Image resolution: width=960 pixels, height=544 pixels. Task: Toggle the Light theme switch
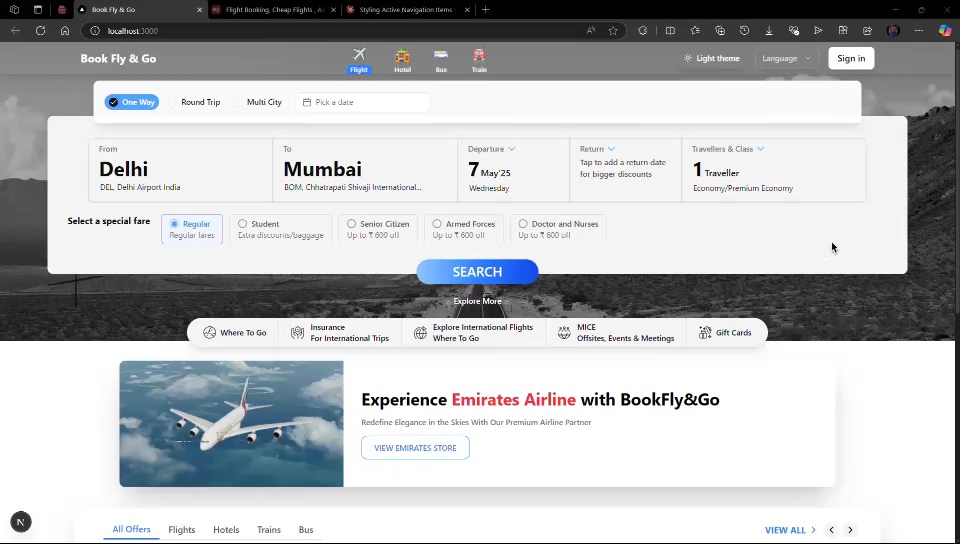(711, 58)
